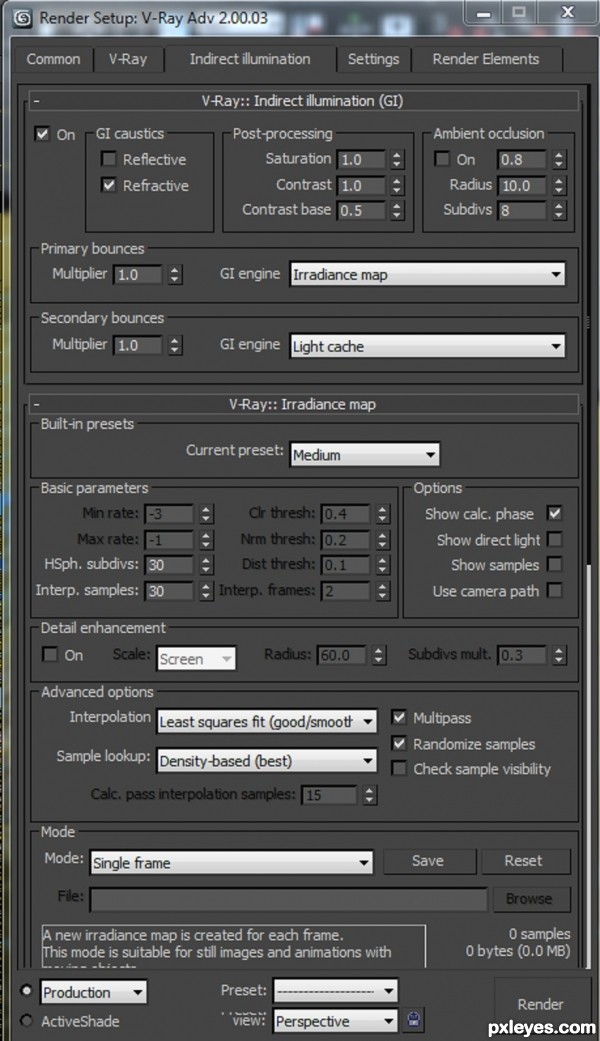
Task: Switch to the V-Ray tab
Action: [128, 59]
